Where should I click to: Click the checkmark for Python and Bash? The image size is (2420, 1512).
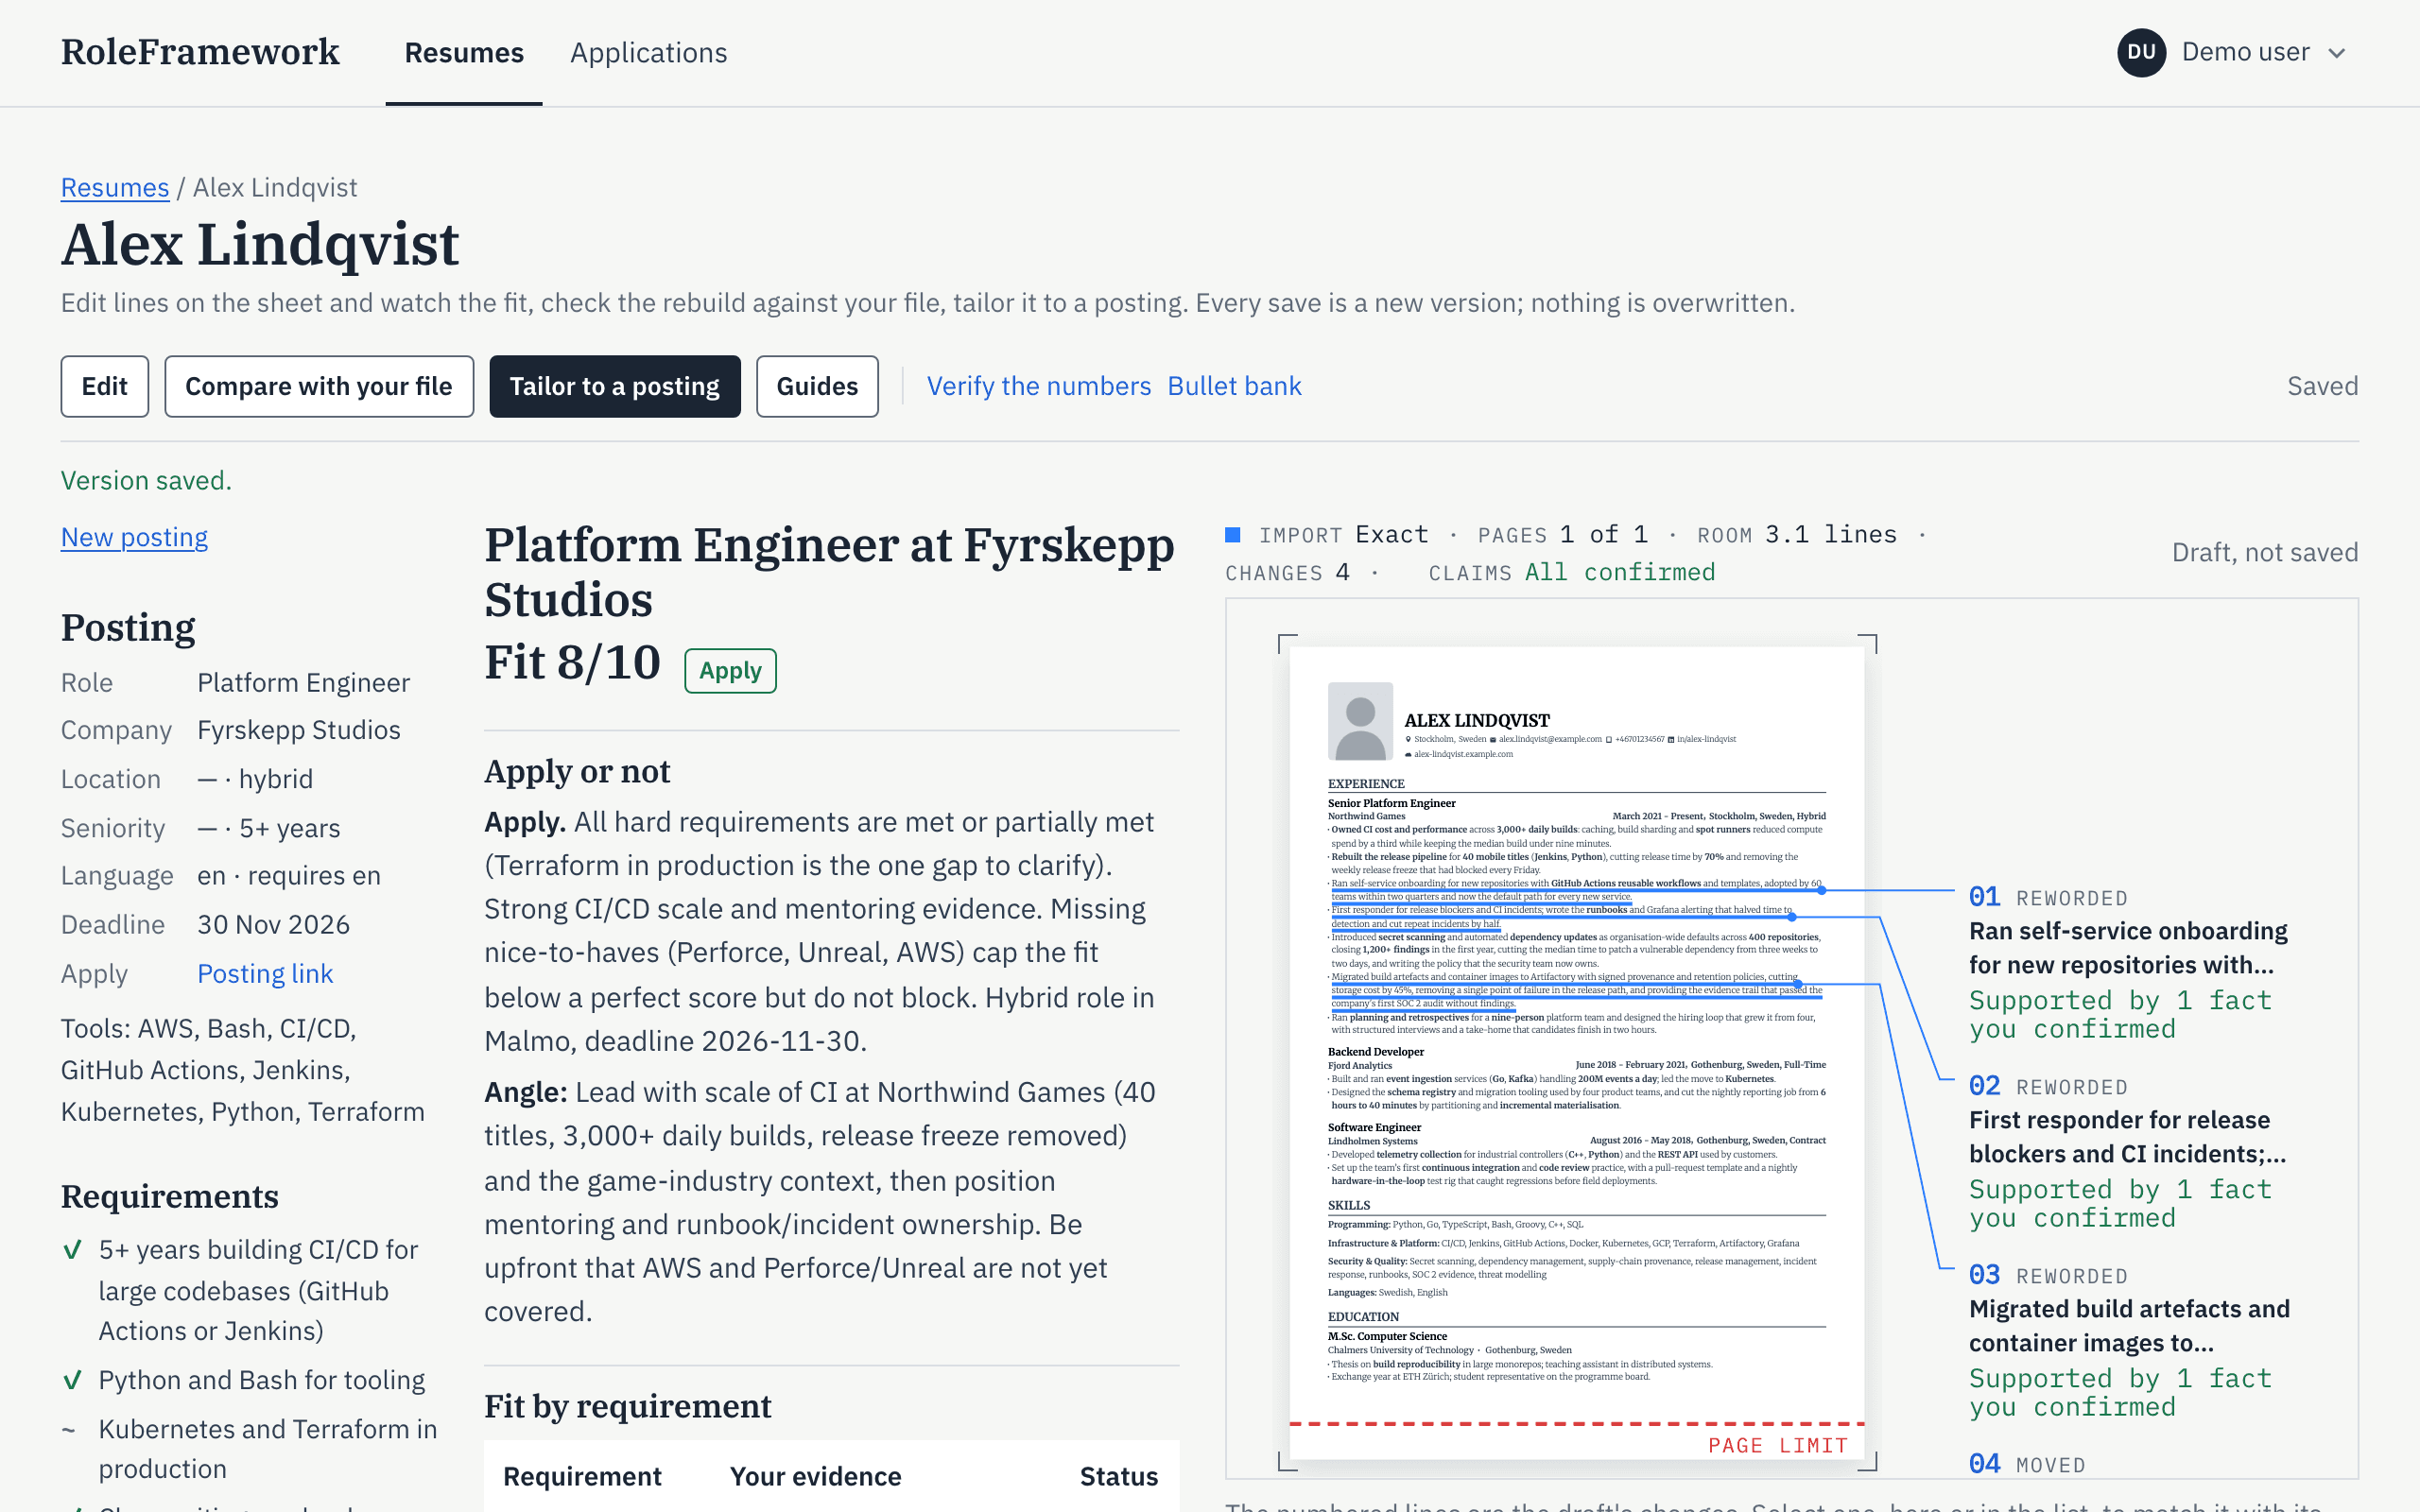72,1380
